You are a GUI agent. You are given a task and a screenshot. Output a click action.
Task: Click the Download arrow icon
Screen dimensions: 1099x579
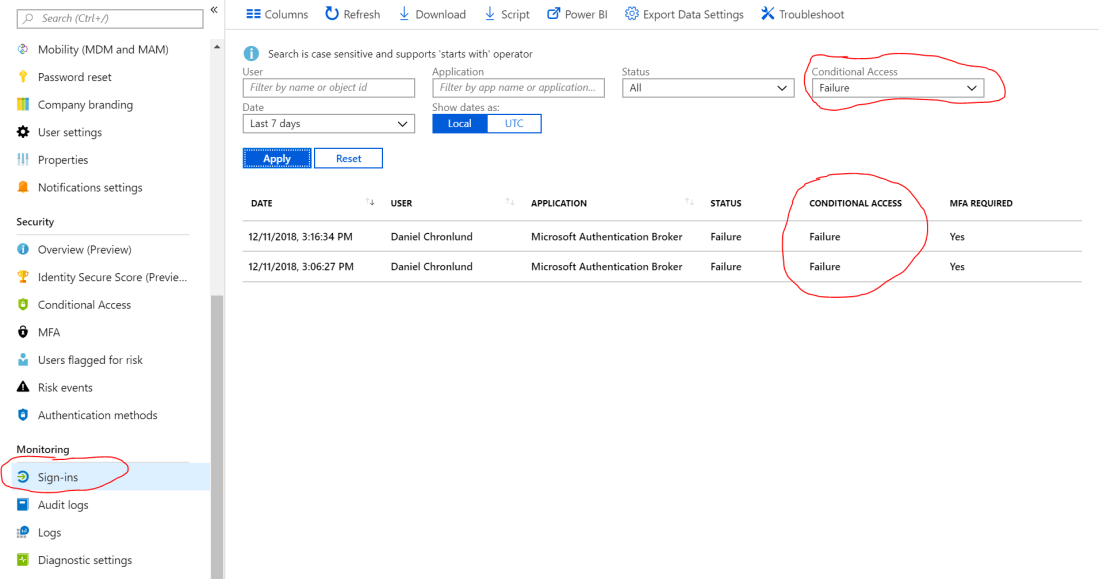click(x=404, y=14)
